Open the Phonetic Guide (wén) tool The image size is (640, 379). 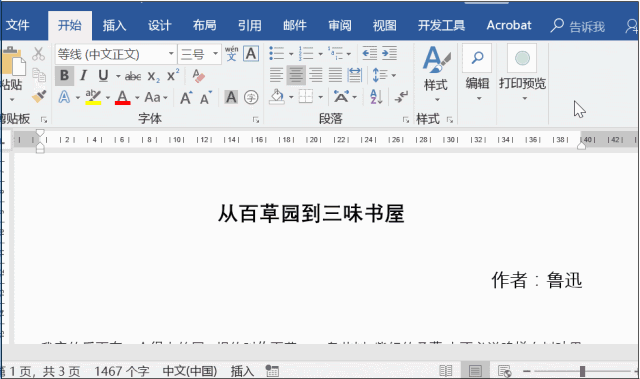coord(231,53)
